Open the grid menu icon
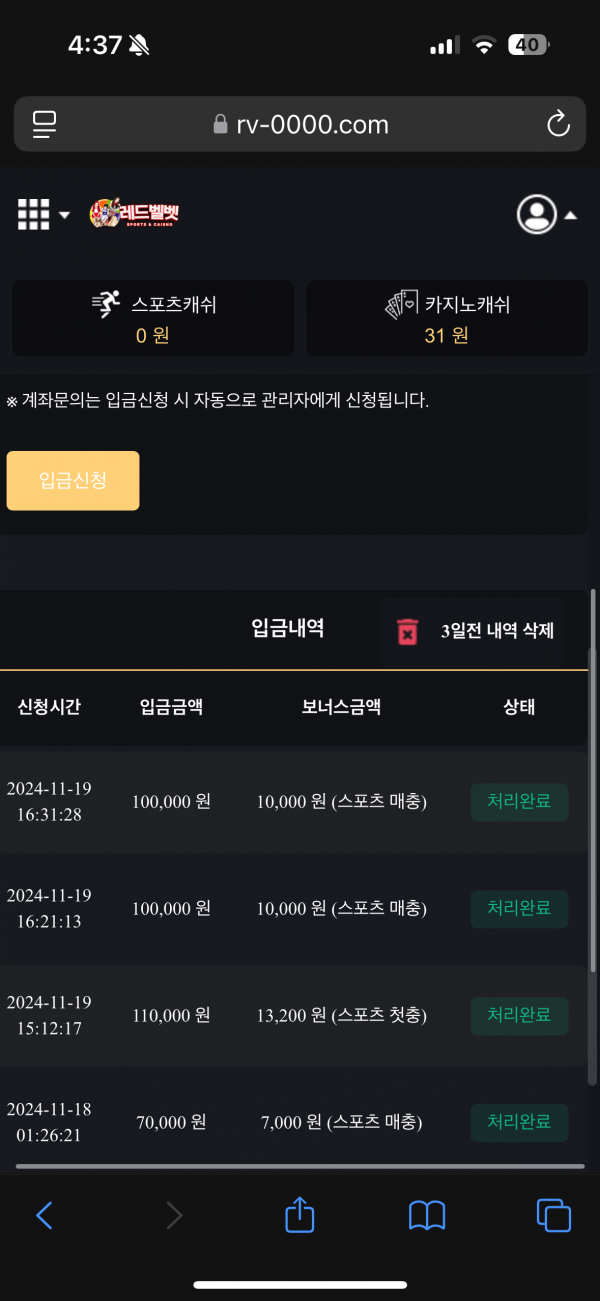 point(33,214)
